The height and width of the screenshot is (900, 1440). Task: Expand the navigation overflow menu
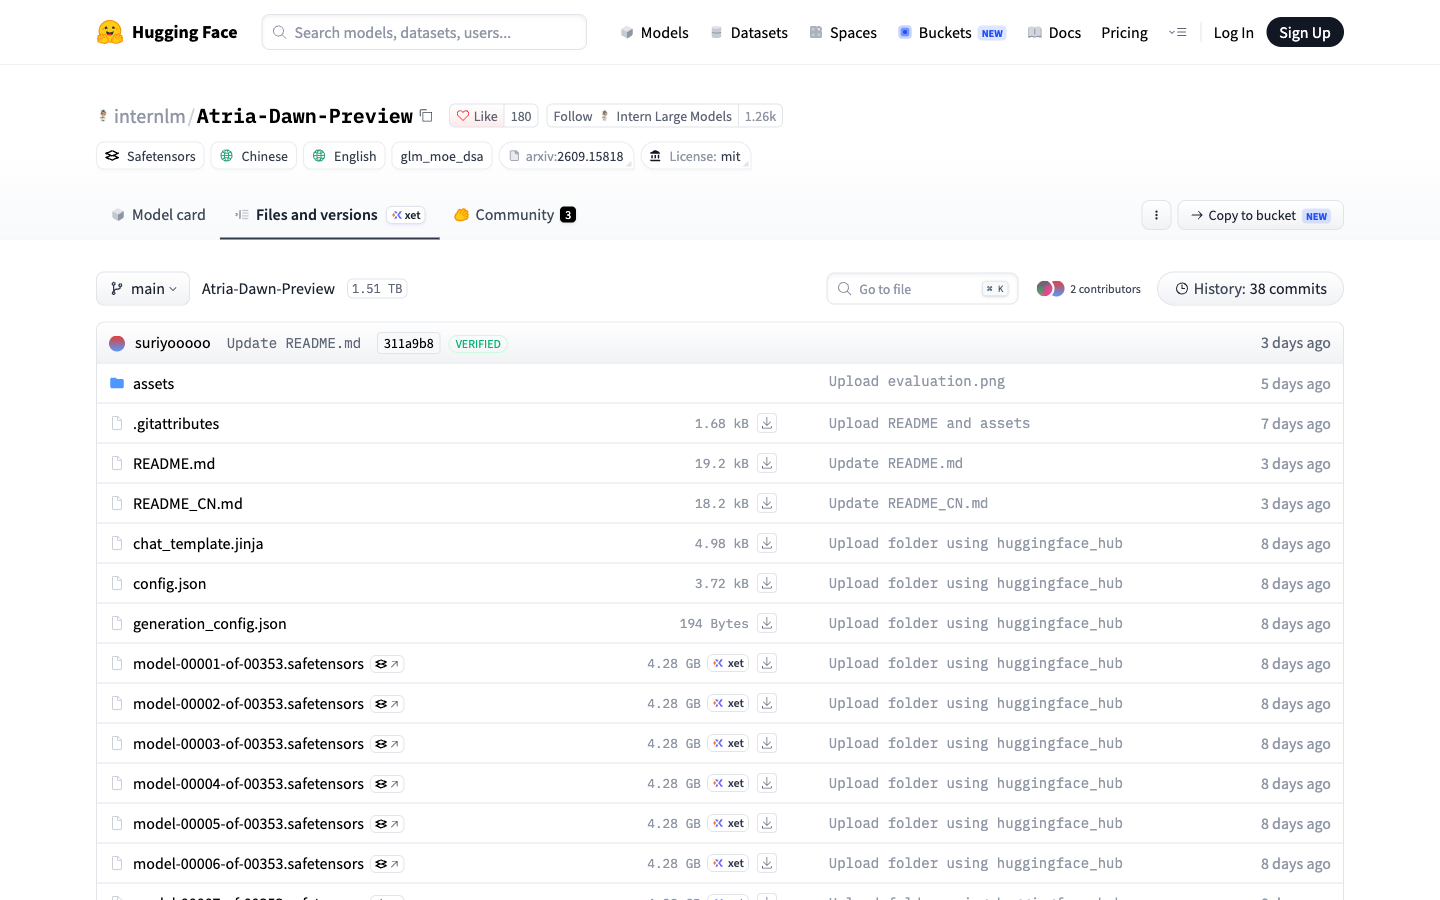coord(1177,32)
